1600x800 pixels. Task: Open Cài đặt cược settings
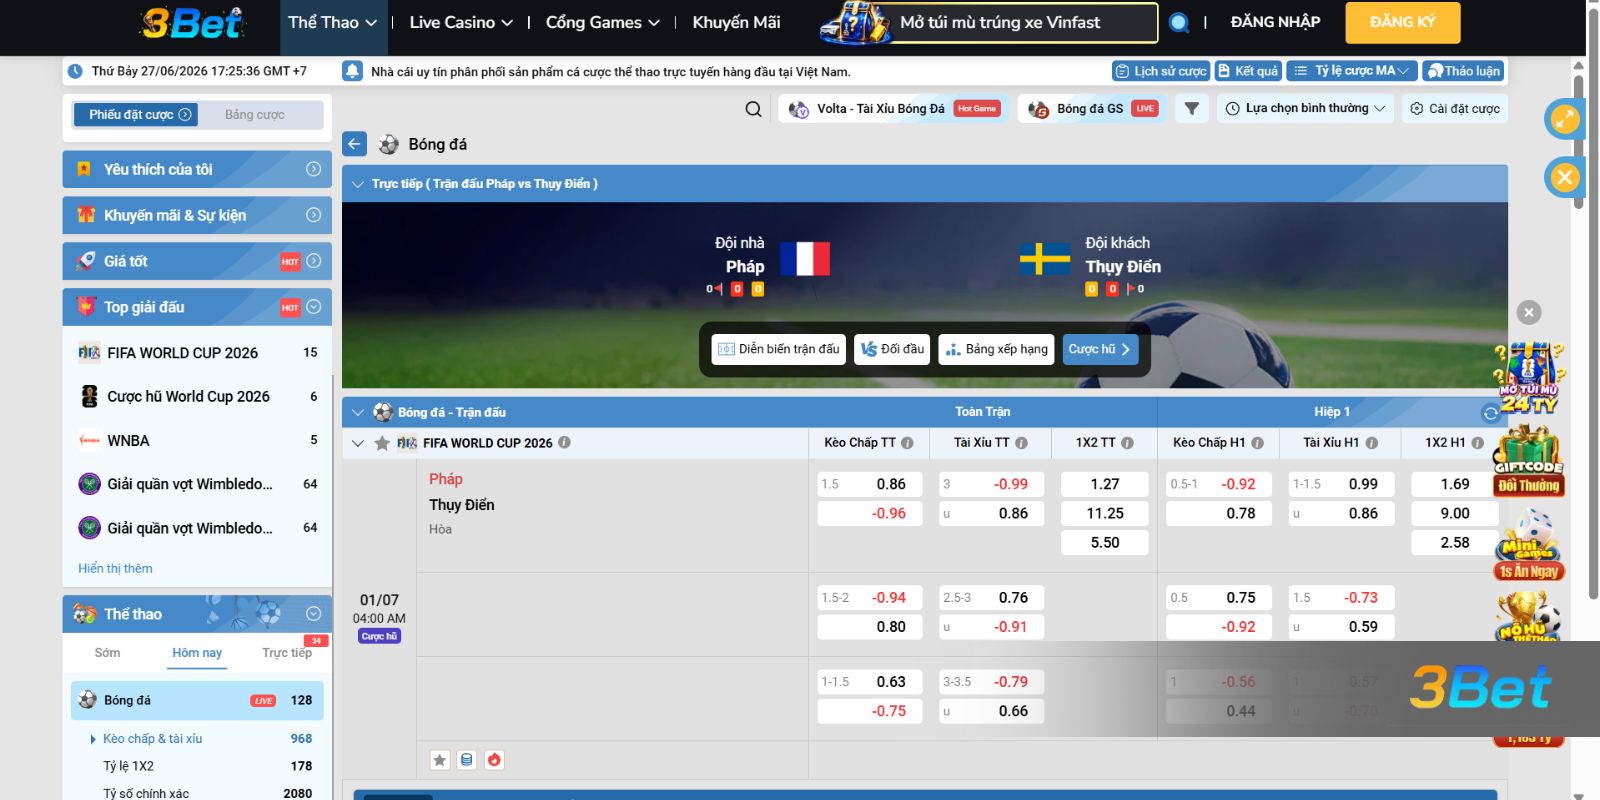(x=1455, y=108)
